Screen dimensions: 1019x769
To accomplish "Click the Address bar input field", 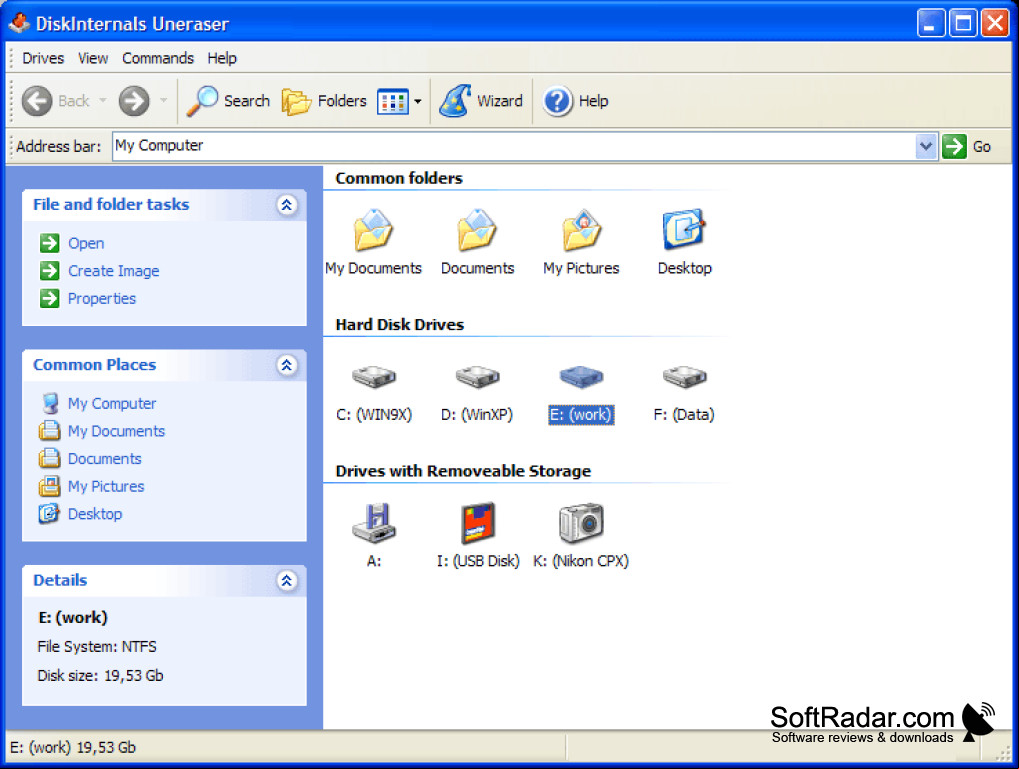I will point(513,146).
